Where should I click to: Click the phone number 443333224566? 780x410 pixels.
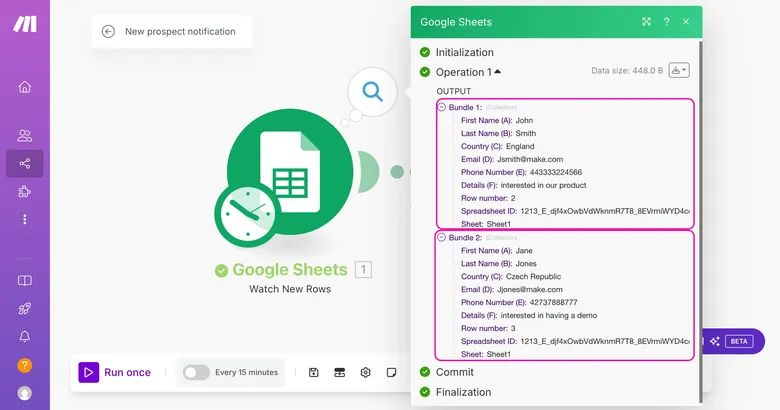pyautogui.click(x=556, y=172)
